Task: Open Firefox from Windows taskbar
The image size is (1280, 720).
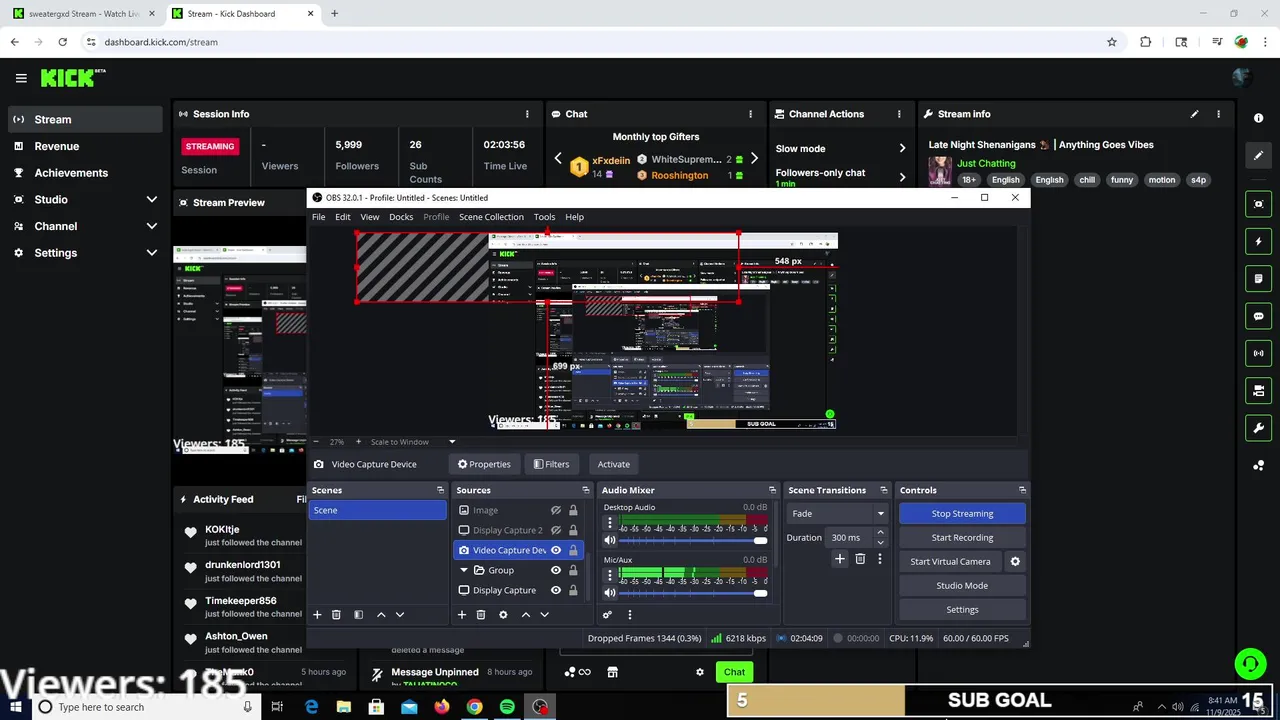Action: 442,707
